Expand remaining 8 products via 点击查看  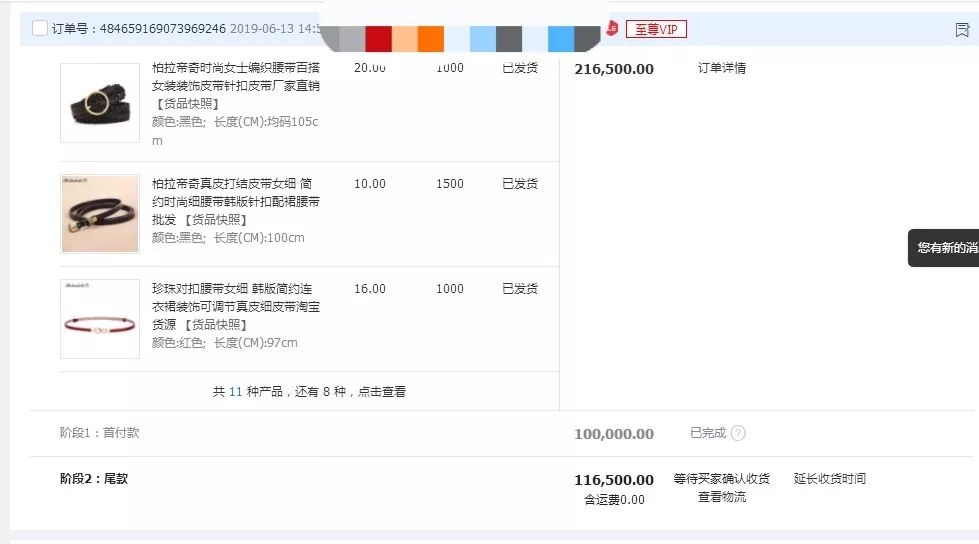pos(381,392)
